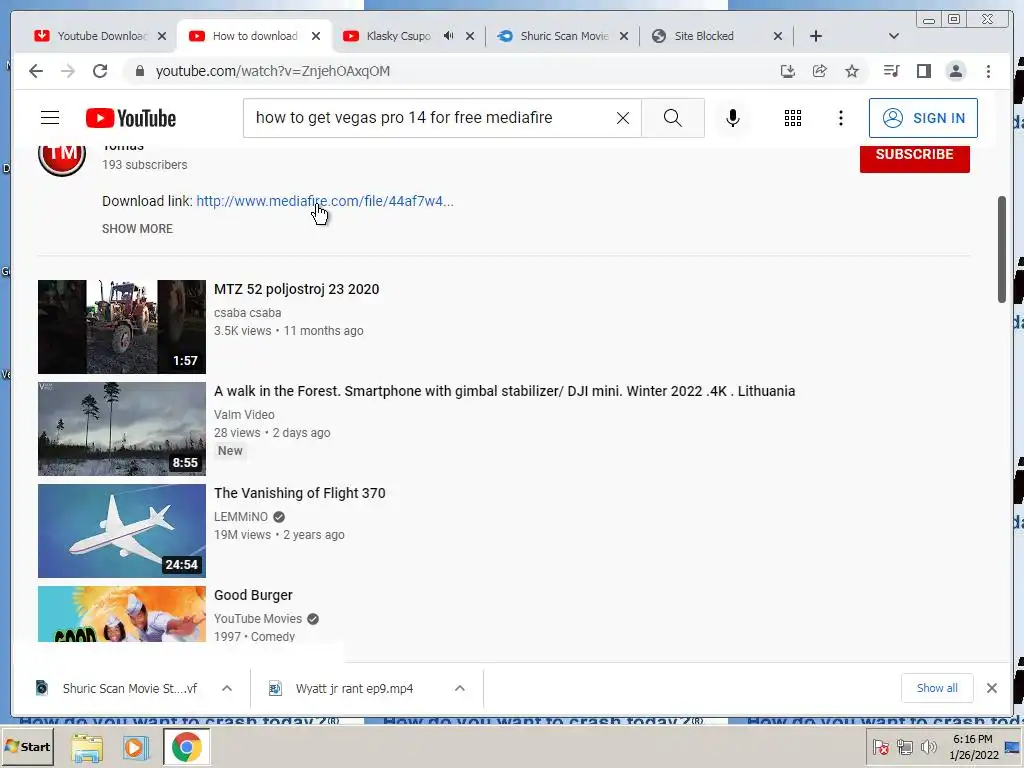
Task: Click the address bar URL
Action: (x=272, y=71)
